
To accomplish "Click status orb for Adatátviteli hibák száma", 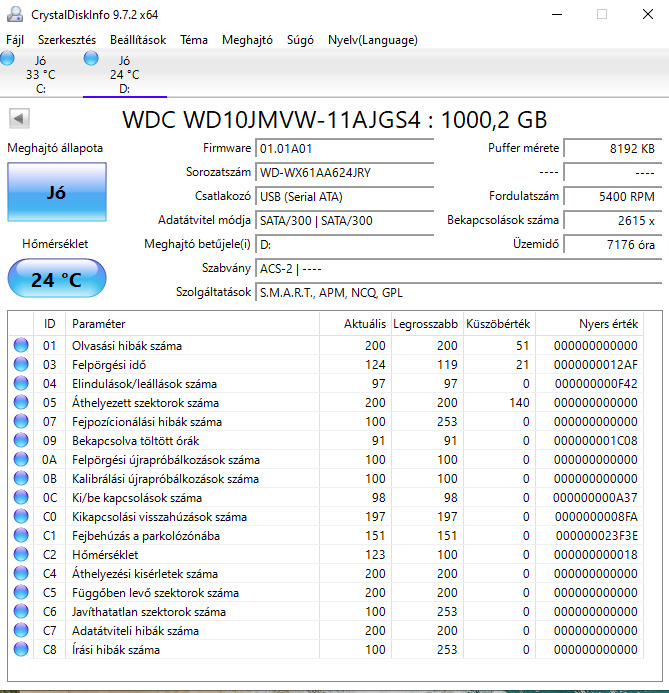I will point(21,630).
